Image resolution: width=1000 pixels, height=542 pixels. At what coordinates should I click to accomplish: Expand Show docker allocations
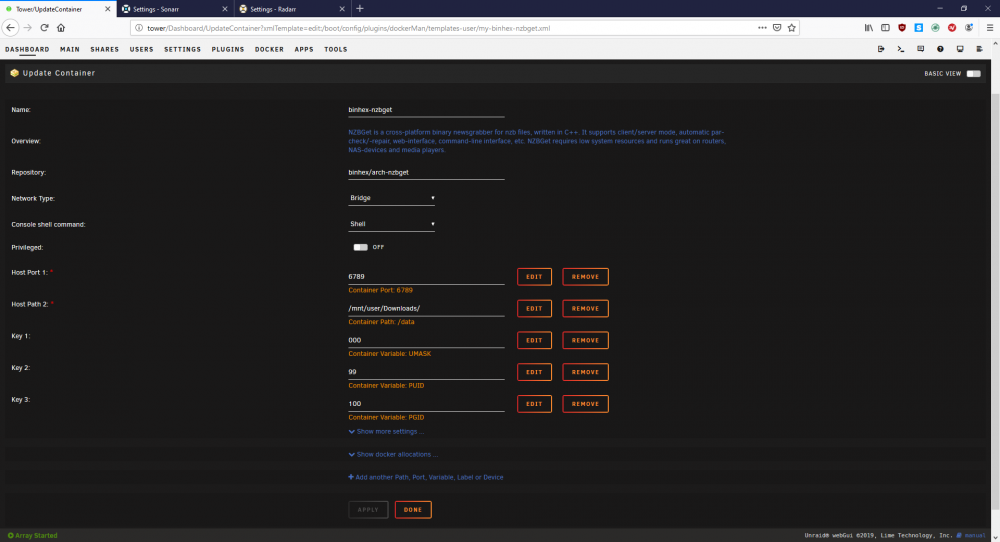(393, 455)
